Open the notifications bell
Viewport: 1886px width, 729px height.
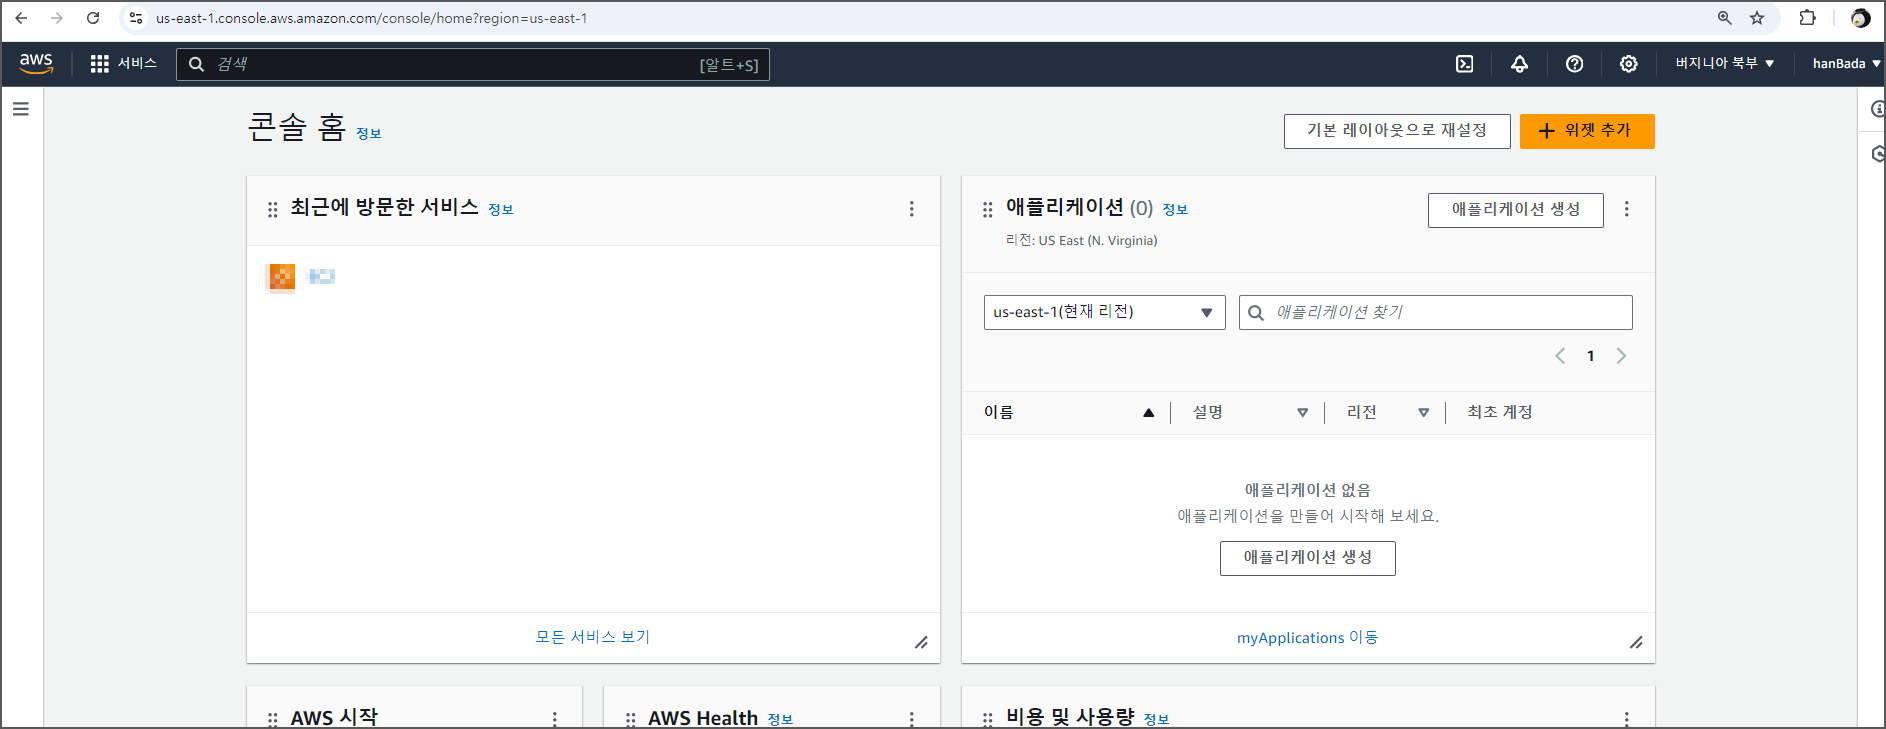pos(1519,64)
